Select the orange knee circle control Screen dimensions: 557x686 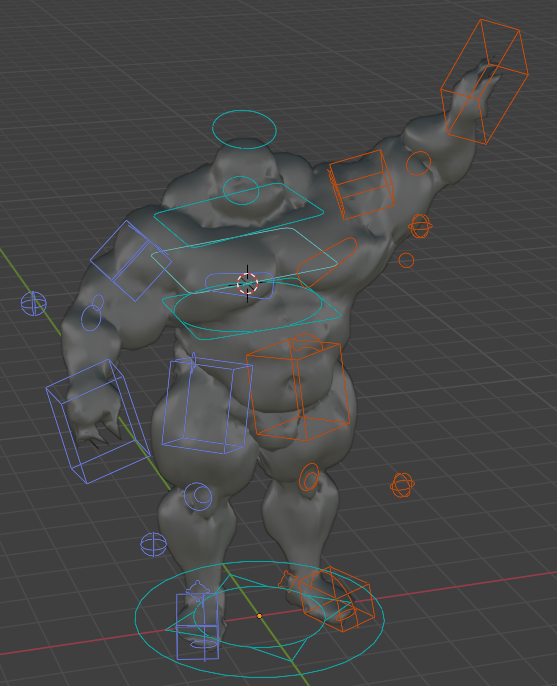click(309, 477)
